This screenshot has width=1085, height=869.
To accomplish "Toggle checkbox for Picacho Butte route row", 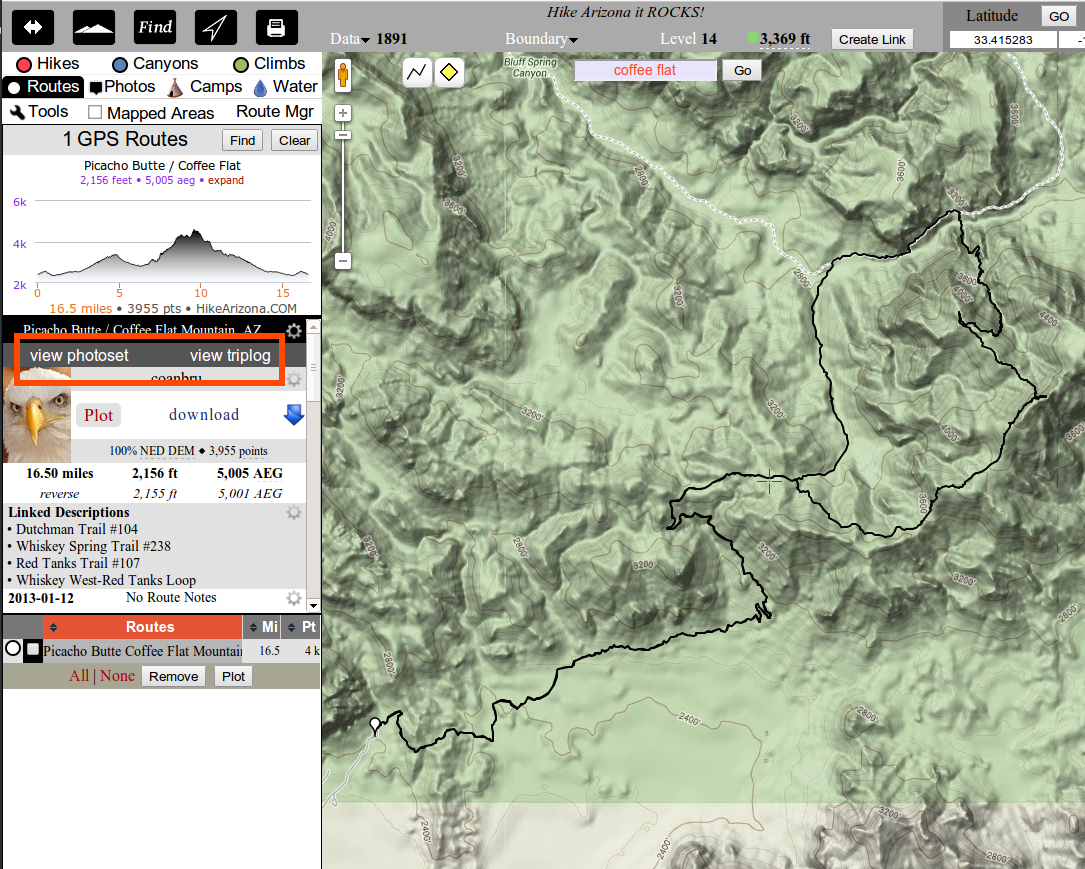I will [x=33, y=650].
